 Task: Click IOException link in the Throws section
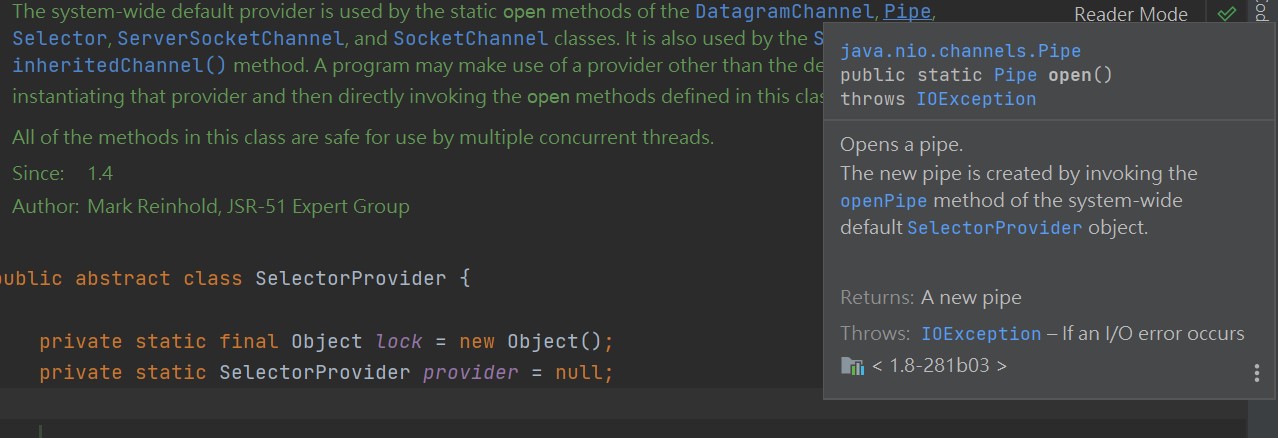(x=981, y=334)
